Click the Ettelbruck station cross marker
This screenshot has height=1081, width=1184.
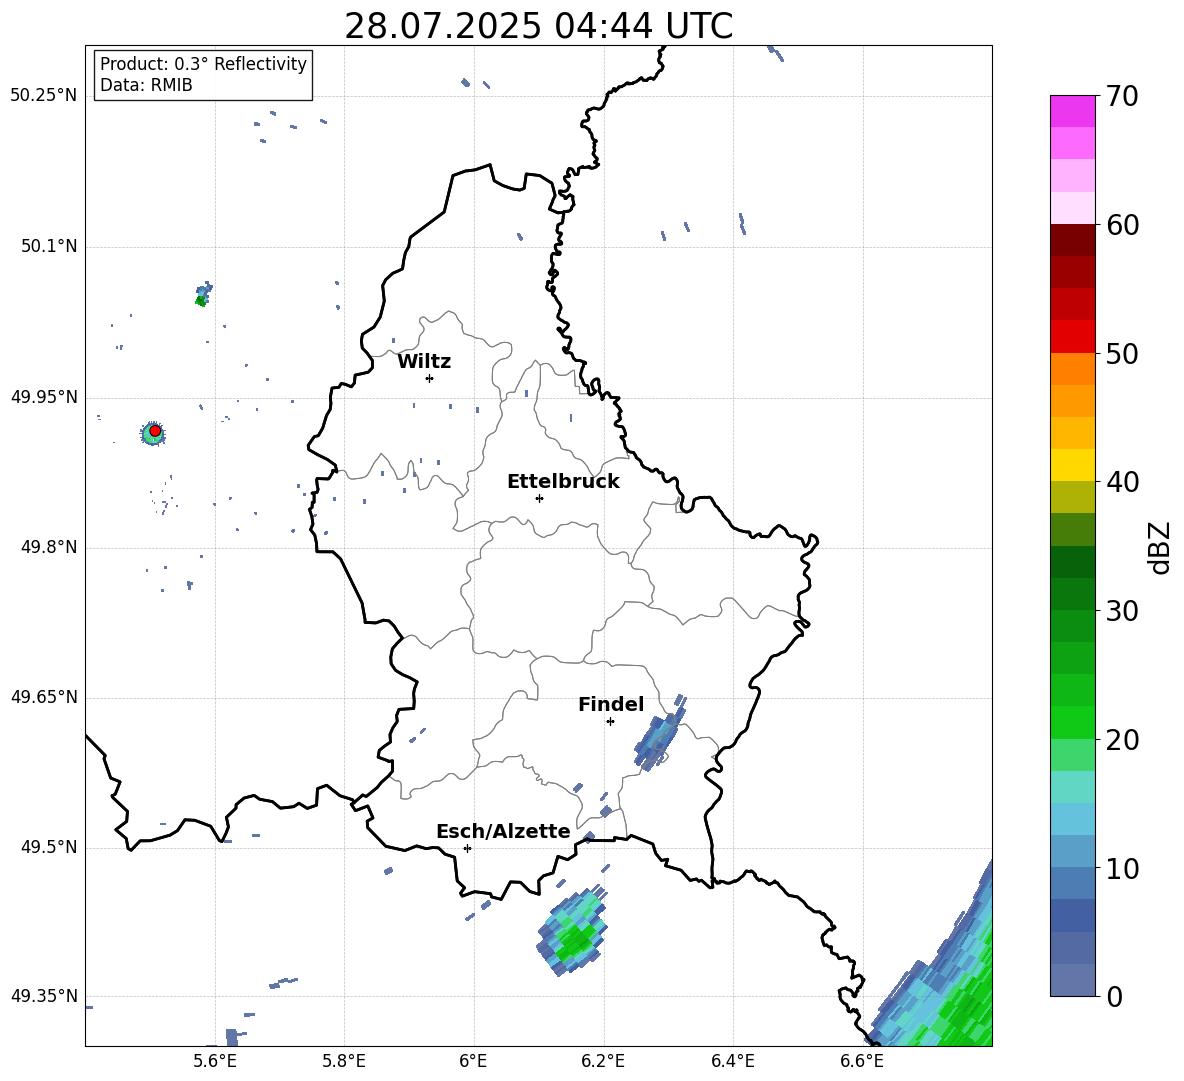click(x=539, y=498)
